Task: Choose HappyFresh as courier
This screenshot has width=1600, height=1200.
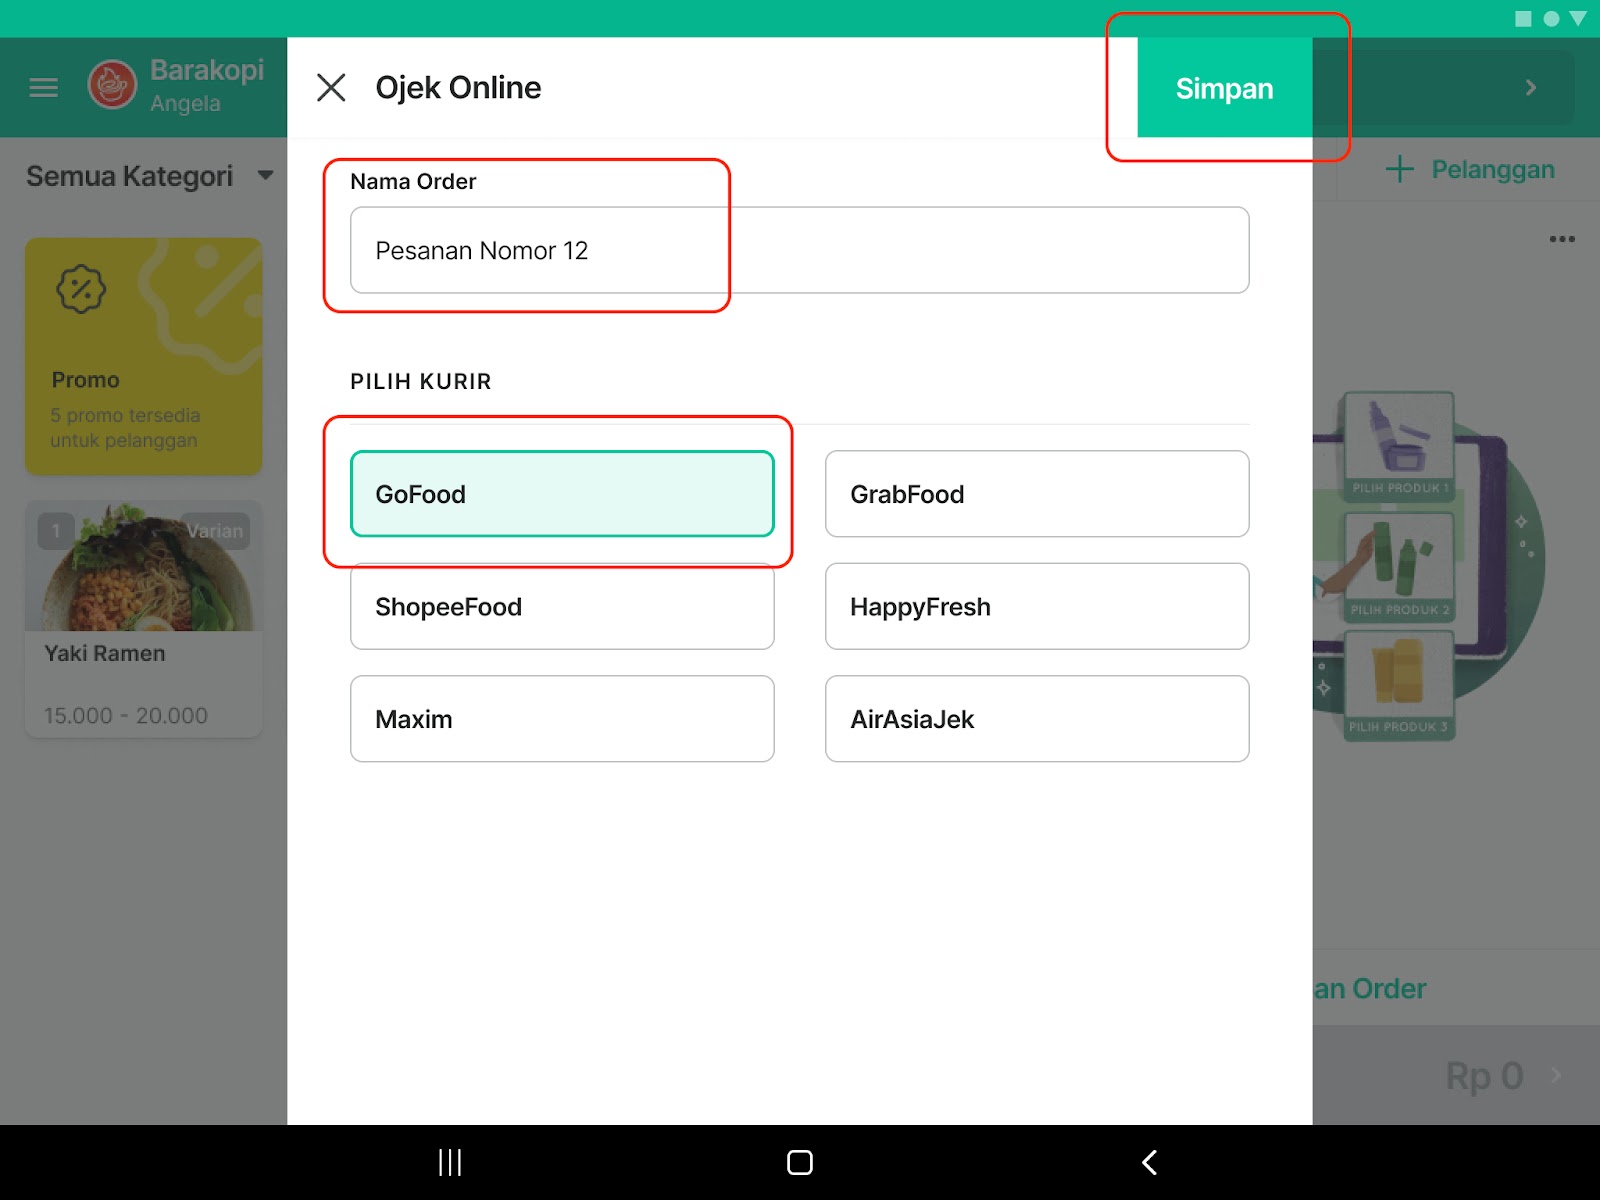Action: tap(1037, 606)
